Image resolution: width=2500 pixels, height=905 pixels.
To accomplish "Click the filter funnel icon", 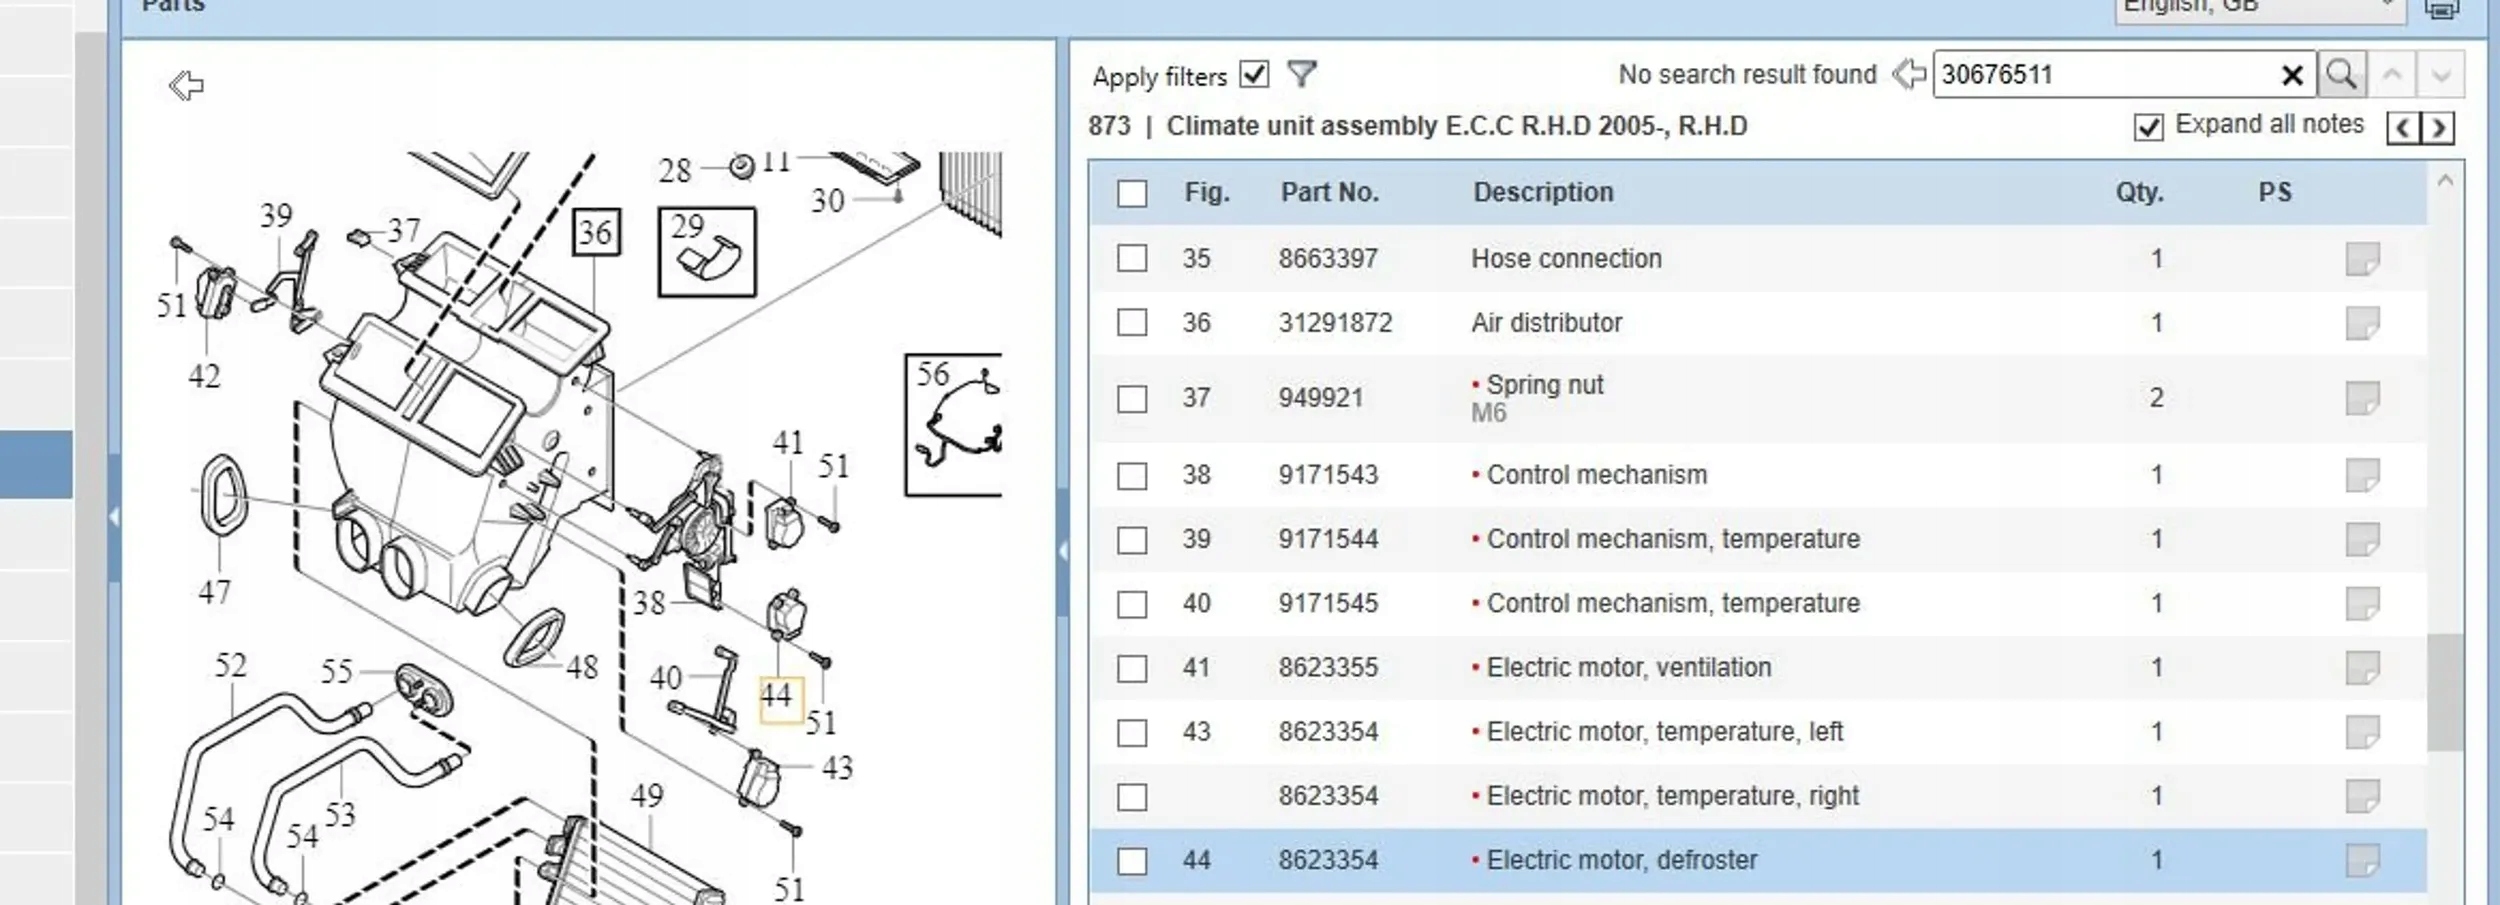I will (1301, 74).
